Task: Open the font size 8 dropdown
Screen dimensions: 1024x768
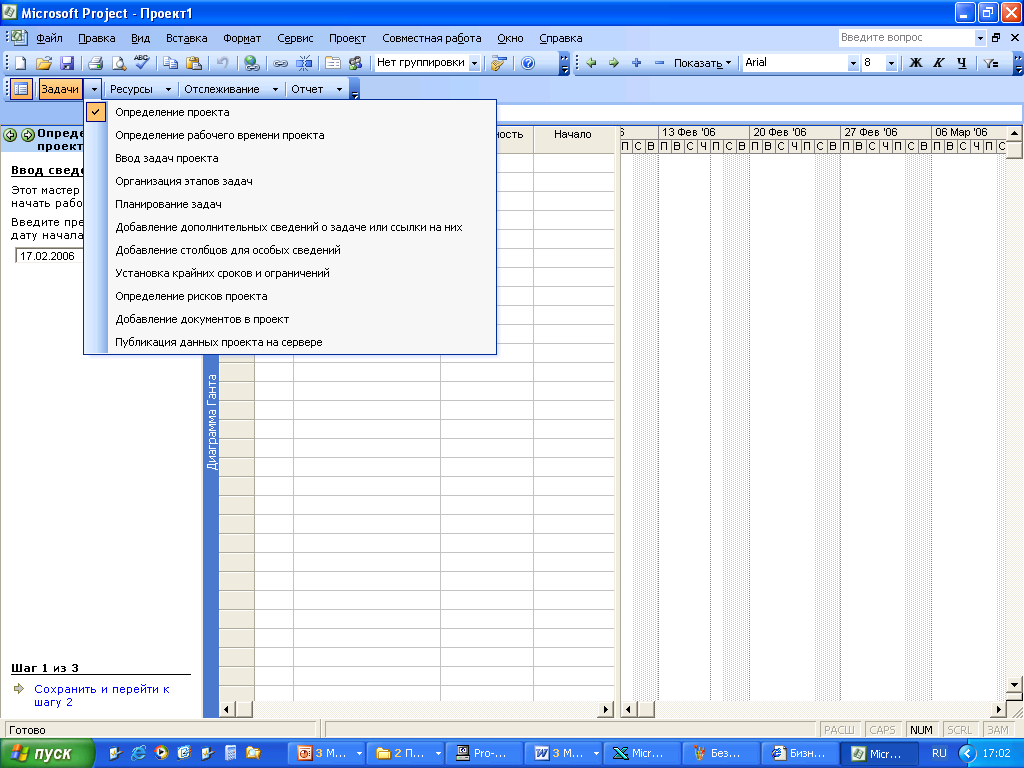Action: [891, 63]
